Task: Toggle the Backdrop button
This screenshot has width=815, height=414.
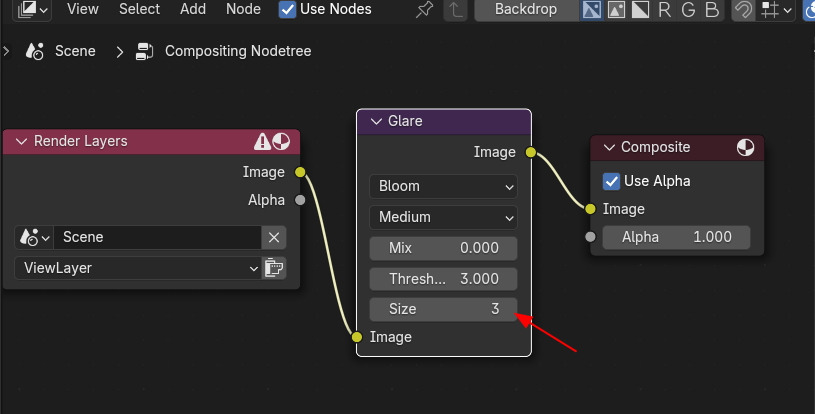Action: 526,9
